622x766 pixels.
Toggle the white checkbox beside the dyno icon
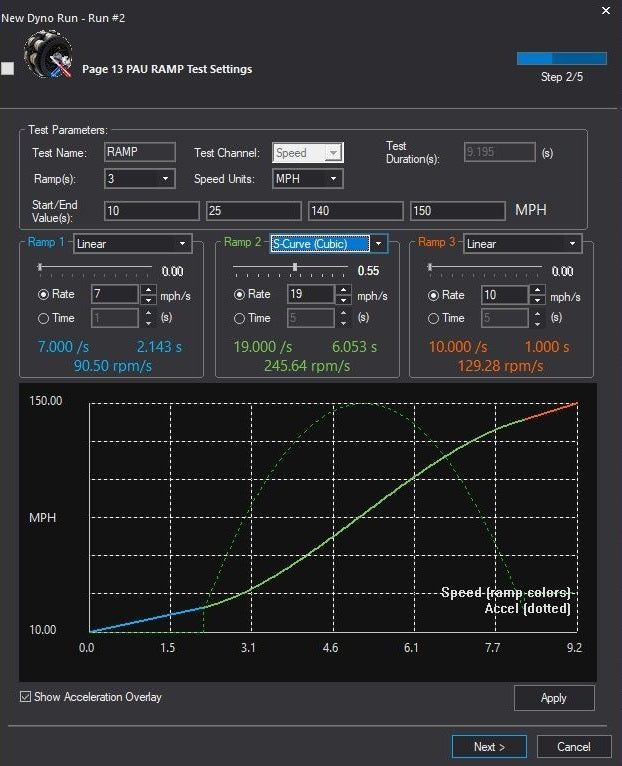8,68
